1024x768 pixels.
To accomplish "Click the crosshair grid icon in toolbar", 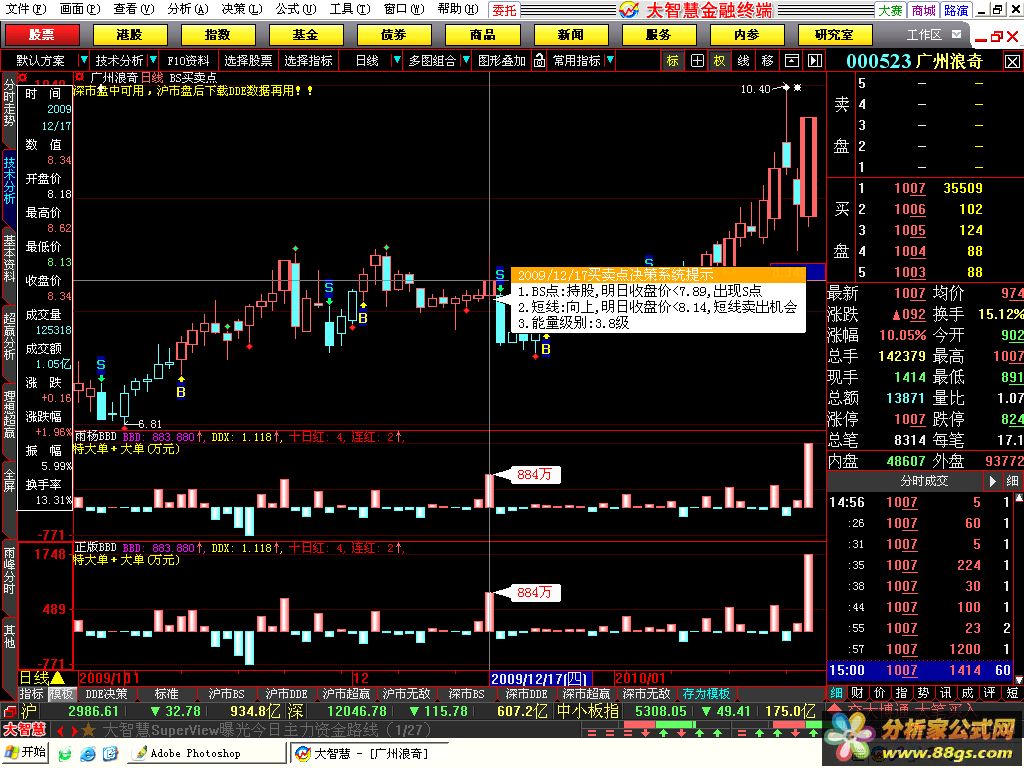I will click(x=697, y=61).
